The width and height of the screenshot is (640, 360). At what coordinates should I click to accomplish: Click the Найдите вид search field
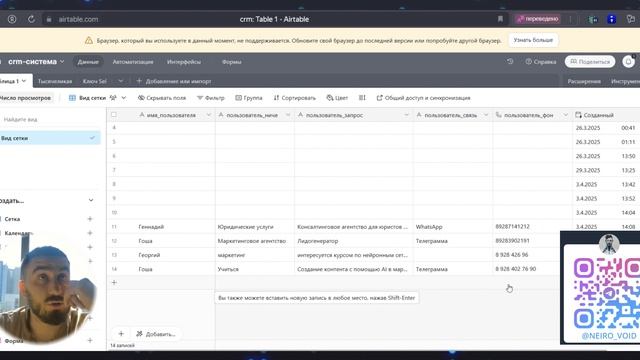click(49, 120)
